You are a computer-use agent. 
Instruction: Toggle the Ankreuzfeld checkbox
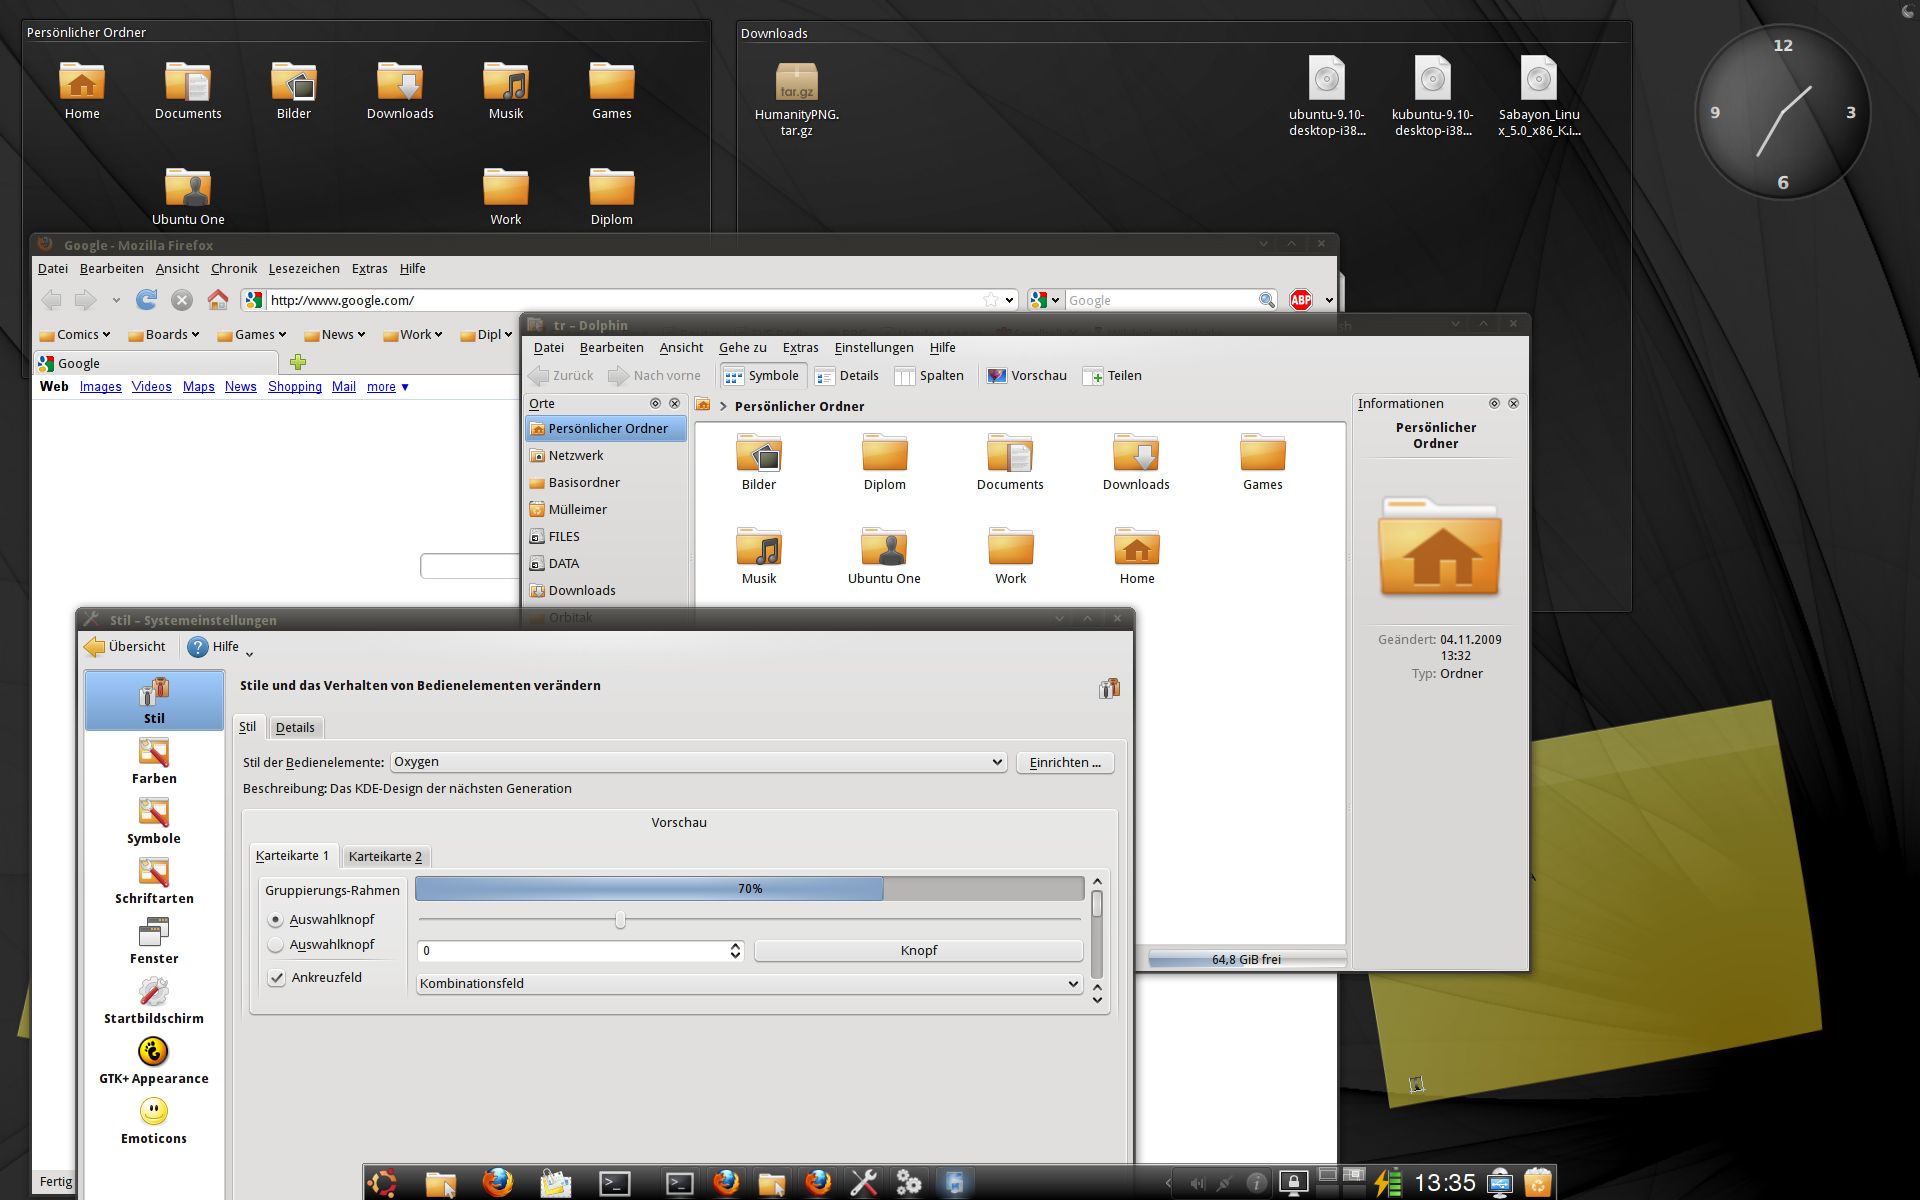pos(277,977)
